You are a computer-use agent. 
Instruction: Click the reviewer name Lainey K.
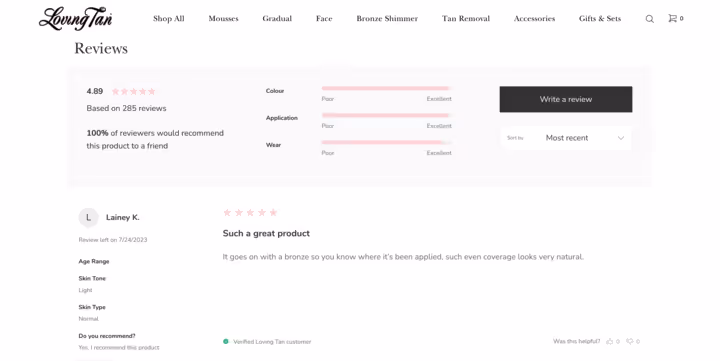click(x=123, y=218)
